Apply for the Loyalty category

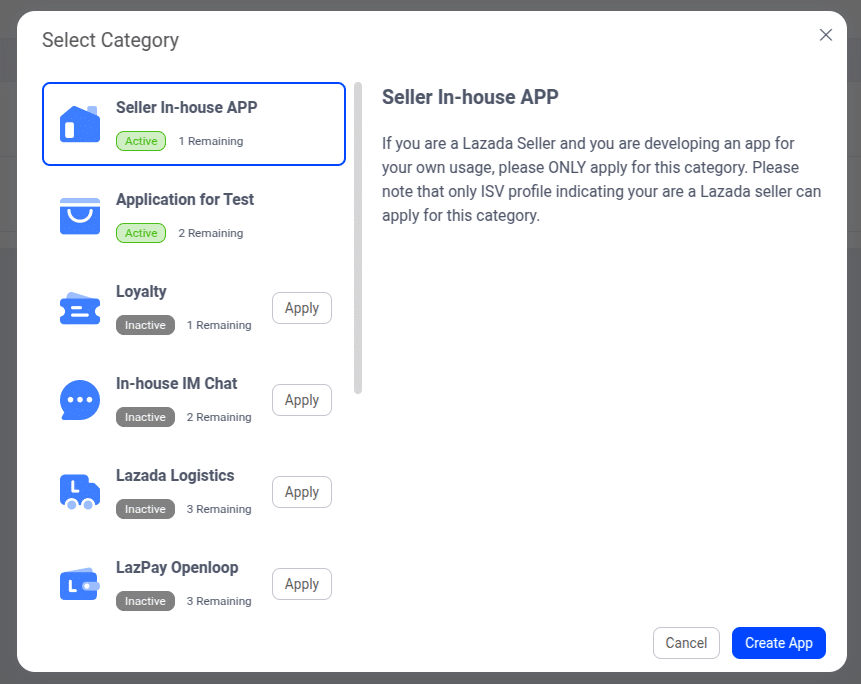pos(301,308)
